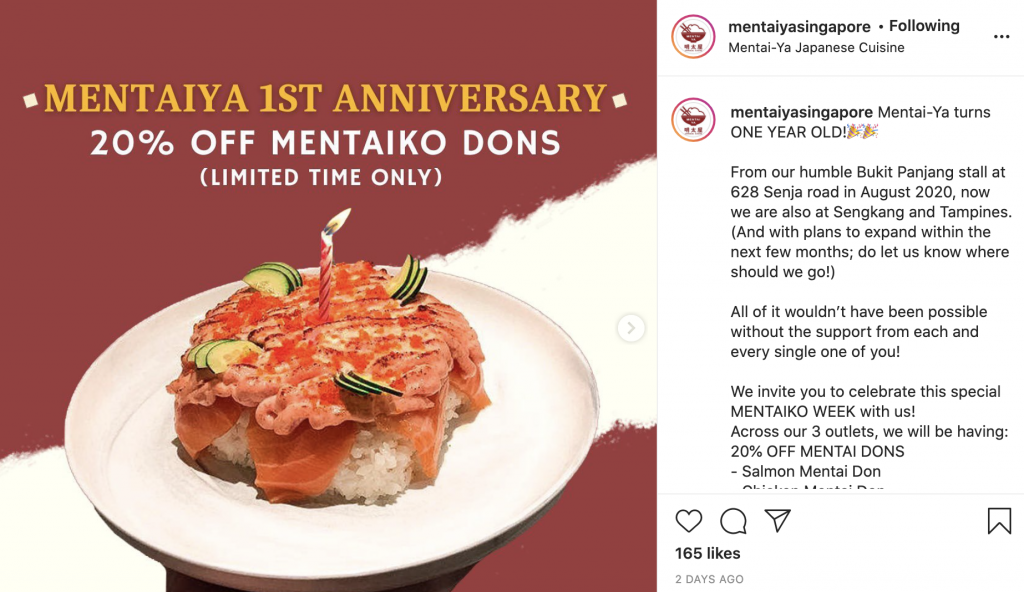Click the (LIMITED TIME ONLY) text
The image size is (1024, 592).
coord(321,178)
